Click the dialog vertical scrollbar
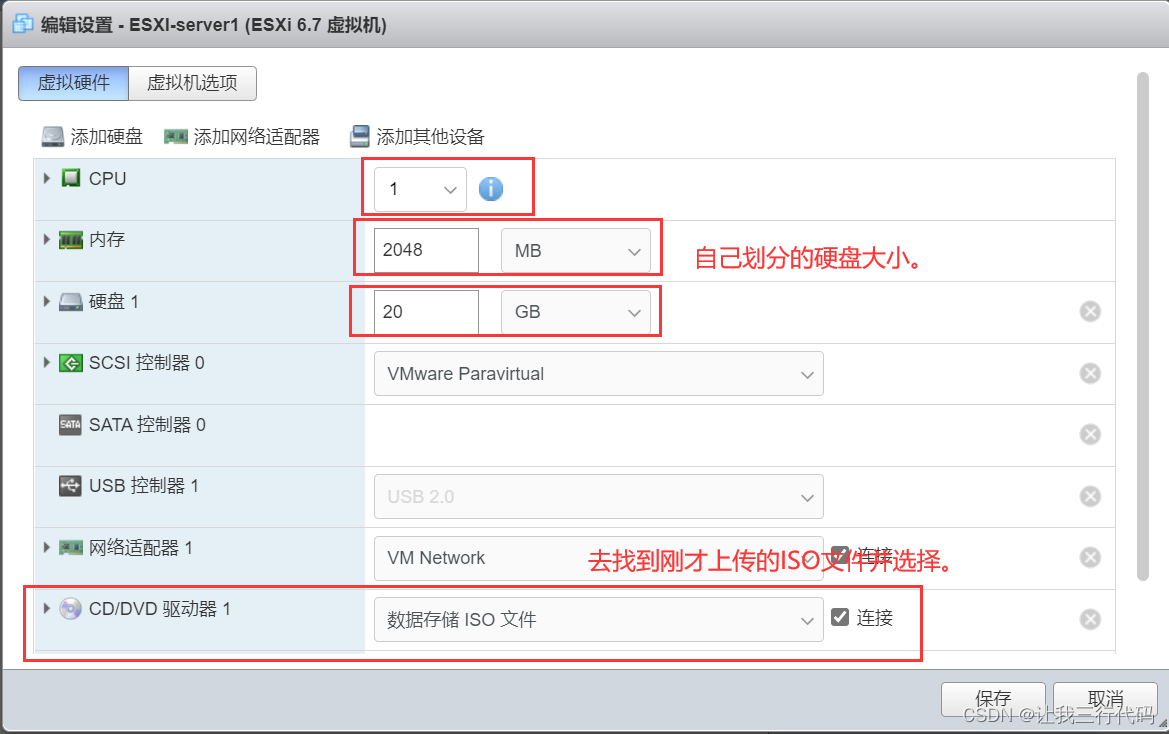The width and height of the screenshot is (1169, 734). [1143, 326]
